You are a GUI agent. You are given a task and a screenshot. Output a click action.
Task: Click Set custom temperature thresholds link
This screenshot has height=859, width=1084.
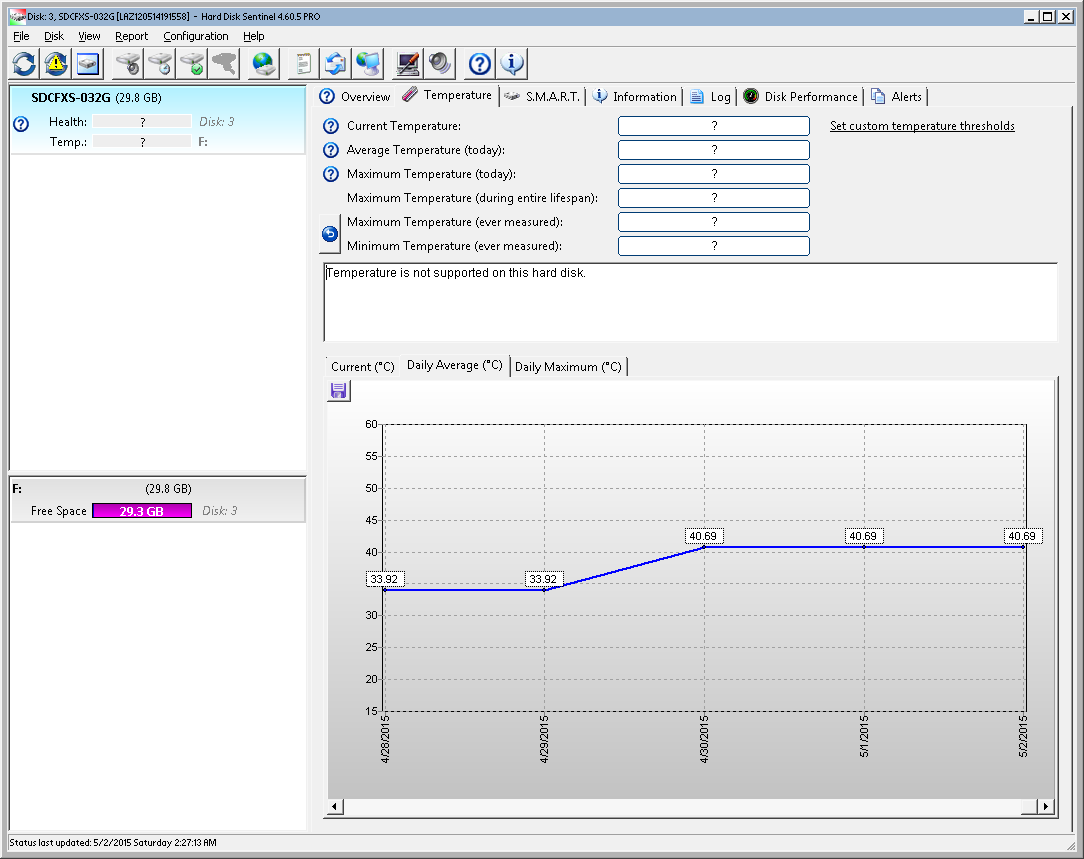[922, 126]
